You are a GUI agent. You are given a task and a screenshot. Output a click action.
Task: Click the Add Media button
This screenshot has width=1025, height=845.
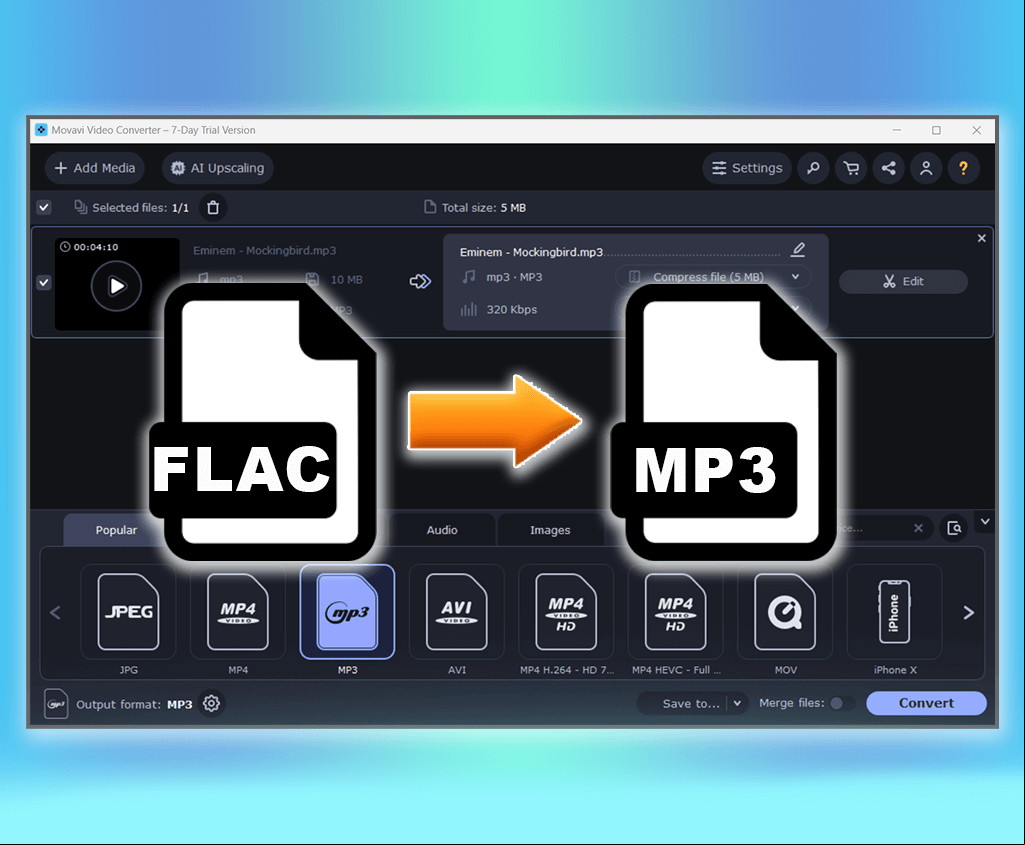[x=95, y=168]
